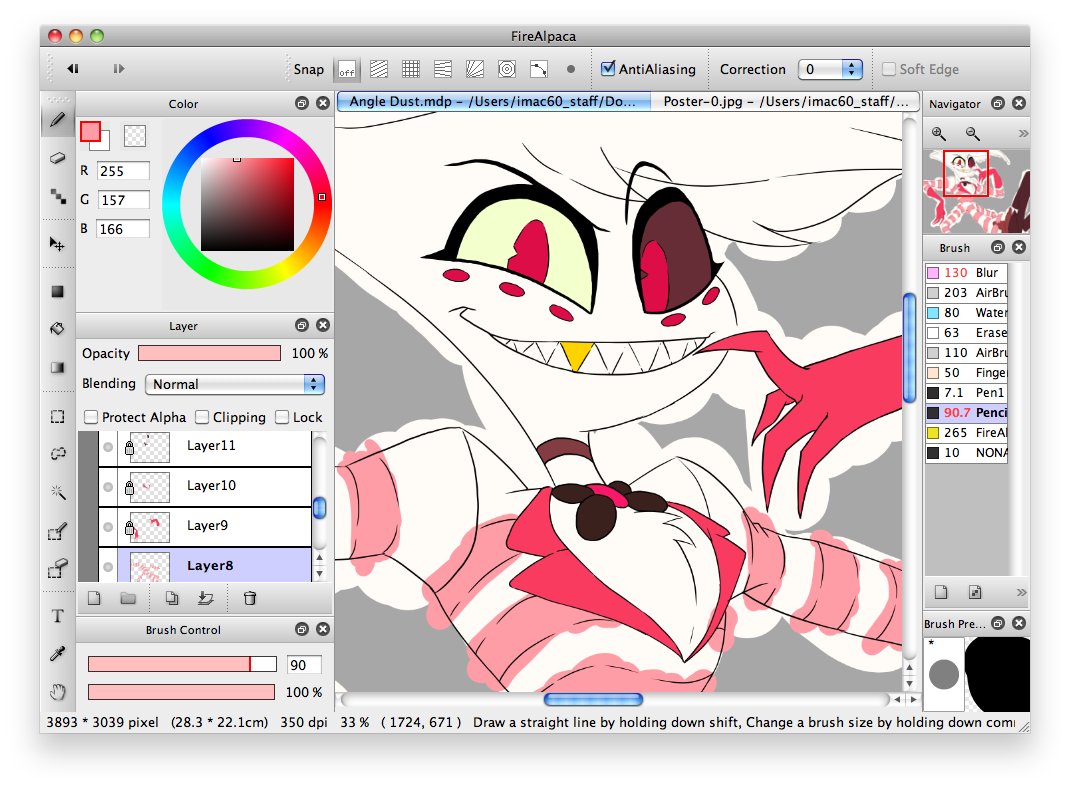Select the Hand pan tool

coord(57,692)
